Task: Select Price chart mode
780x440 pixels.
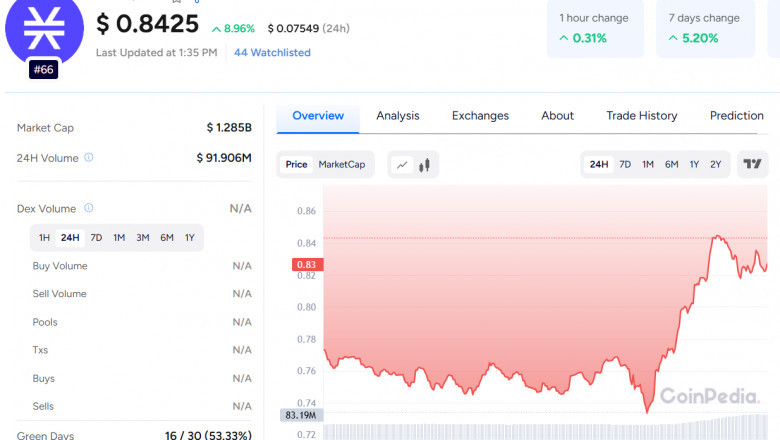Action: pos(296,165)
